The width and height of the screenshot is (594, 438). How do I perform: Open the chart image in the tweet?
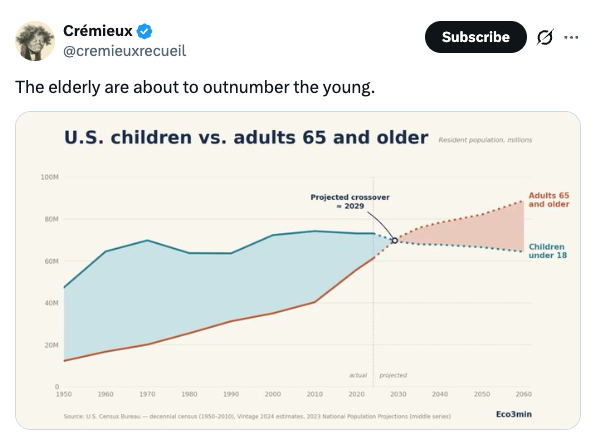pyautogui.click(x=298, y=270)
